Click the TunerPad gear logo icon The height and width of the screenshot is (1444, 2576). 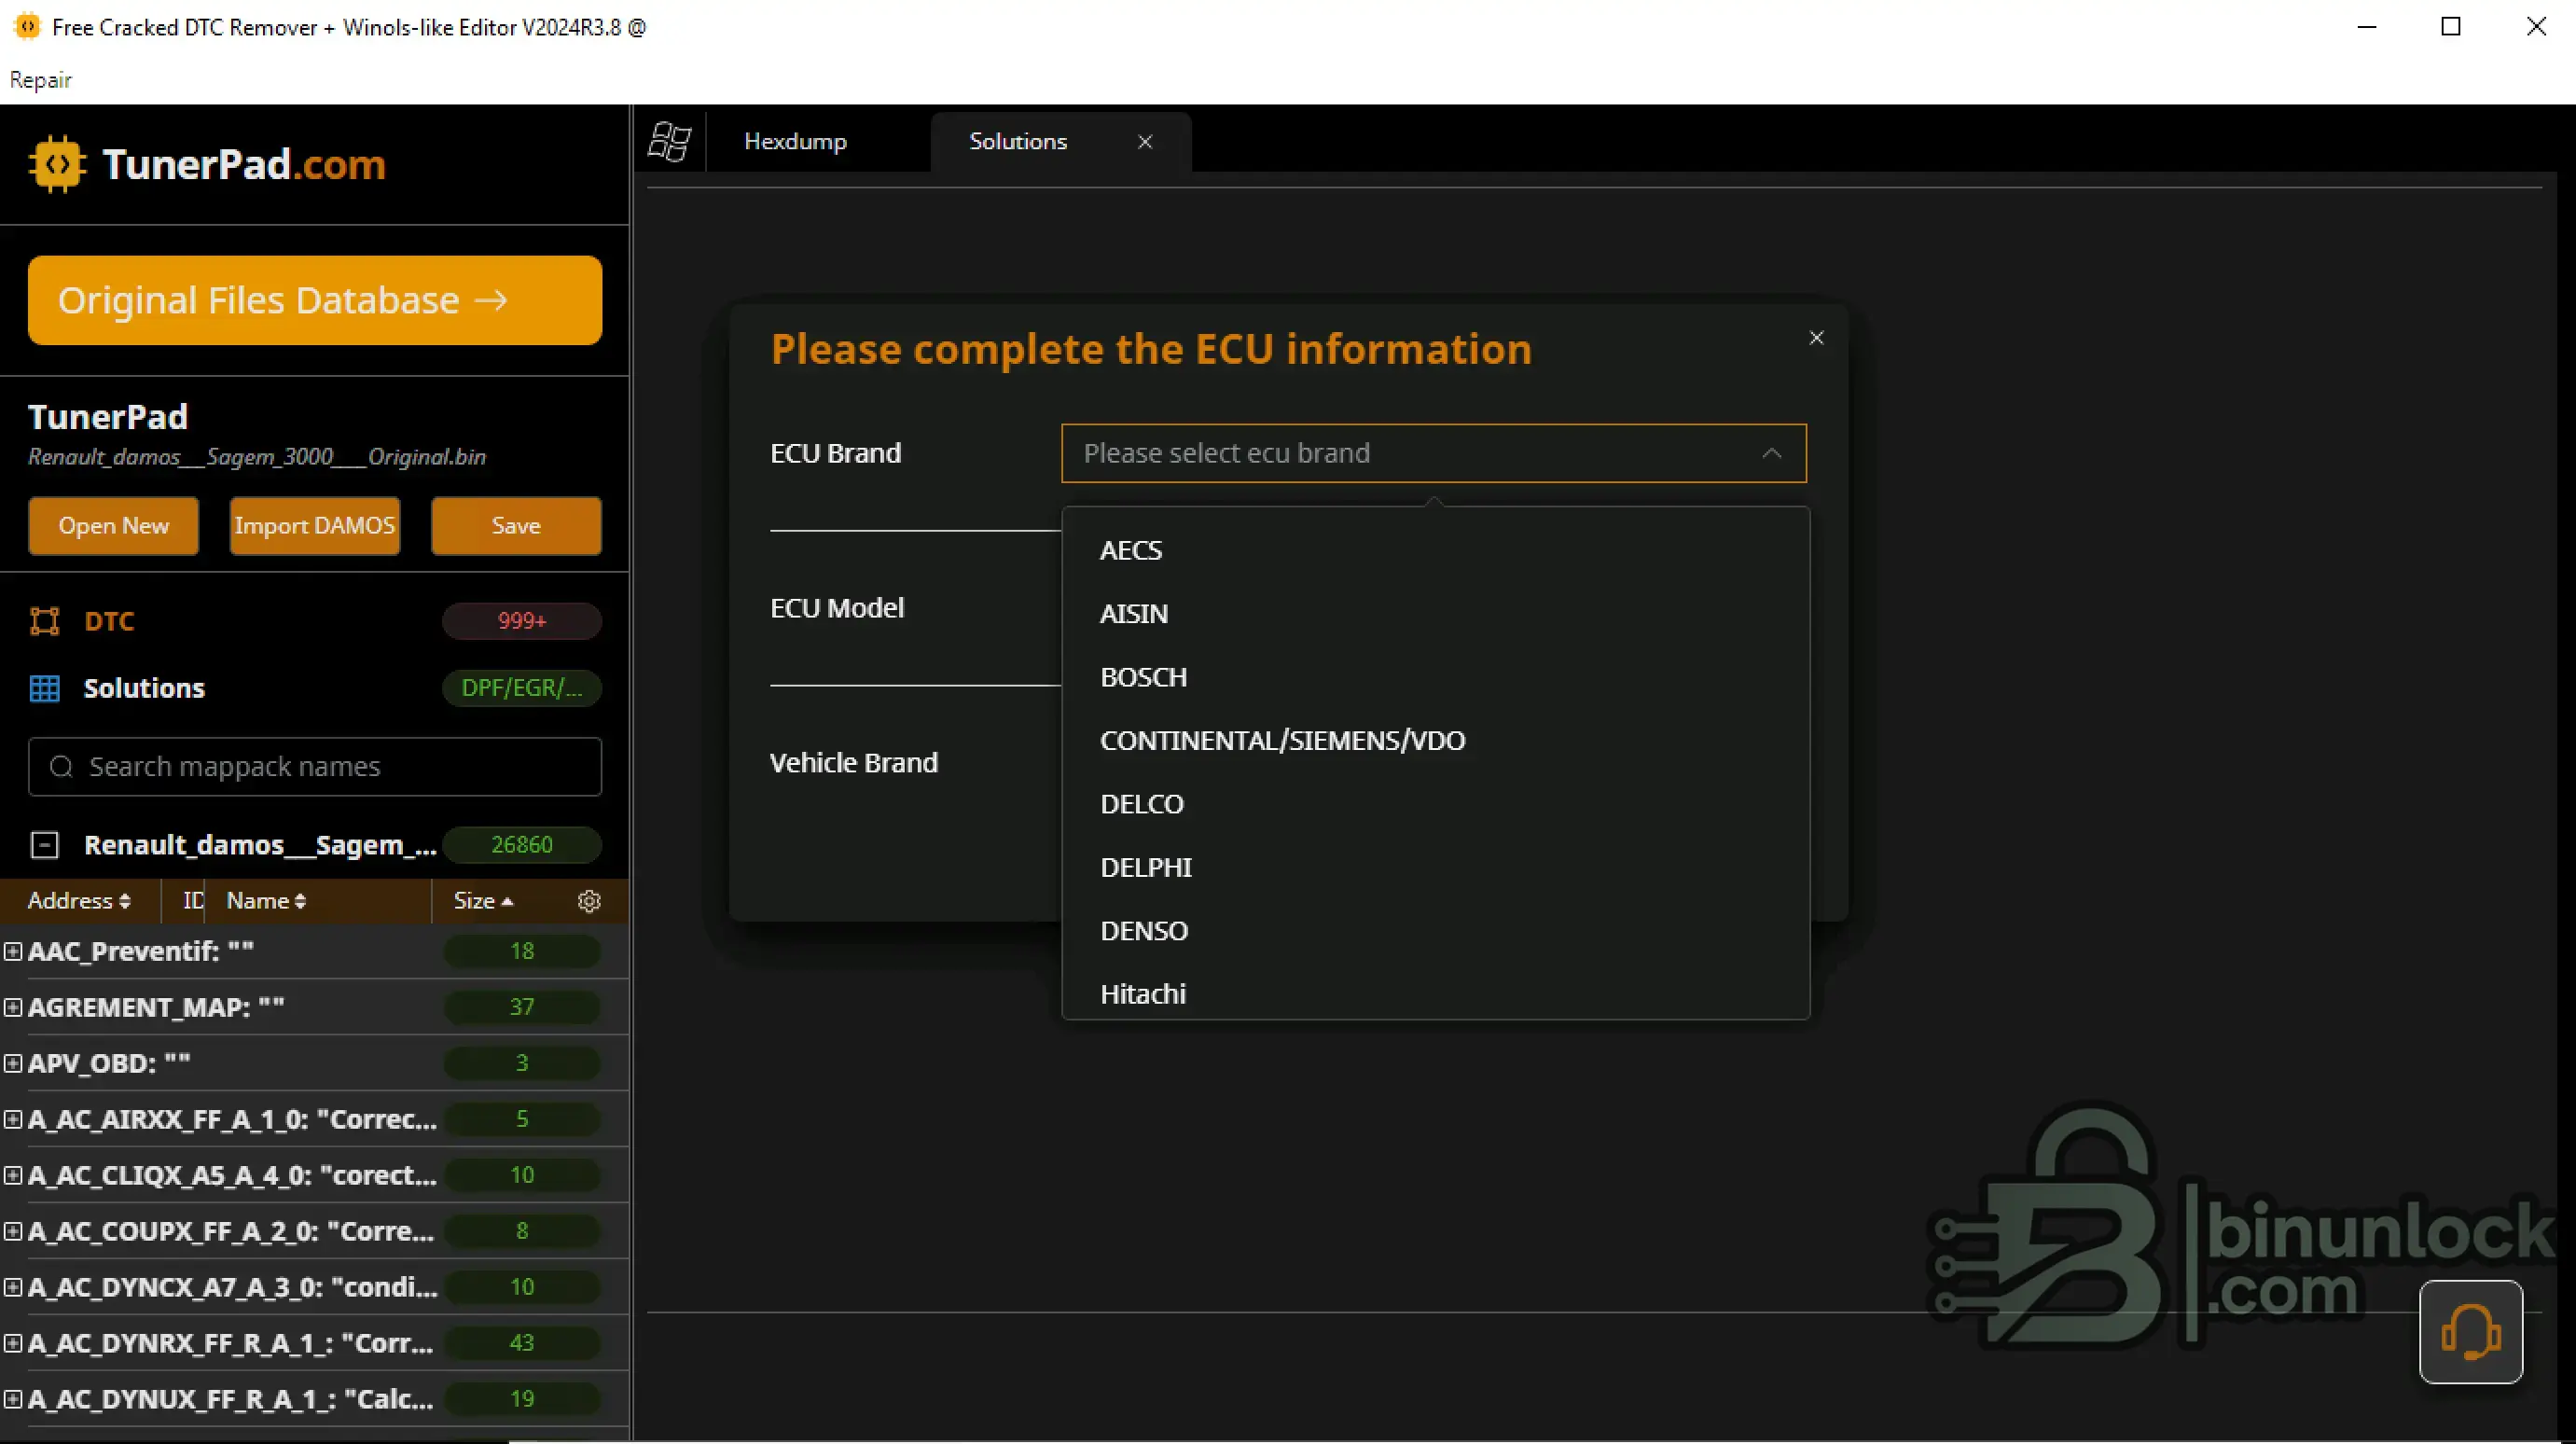pos(57,164)
